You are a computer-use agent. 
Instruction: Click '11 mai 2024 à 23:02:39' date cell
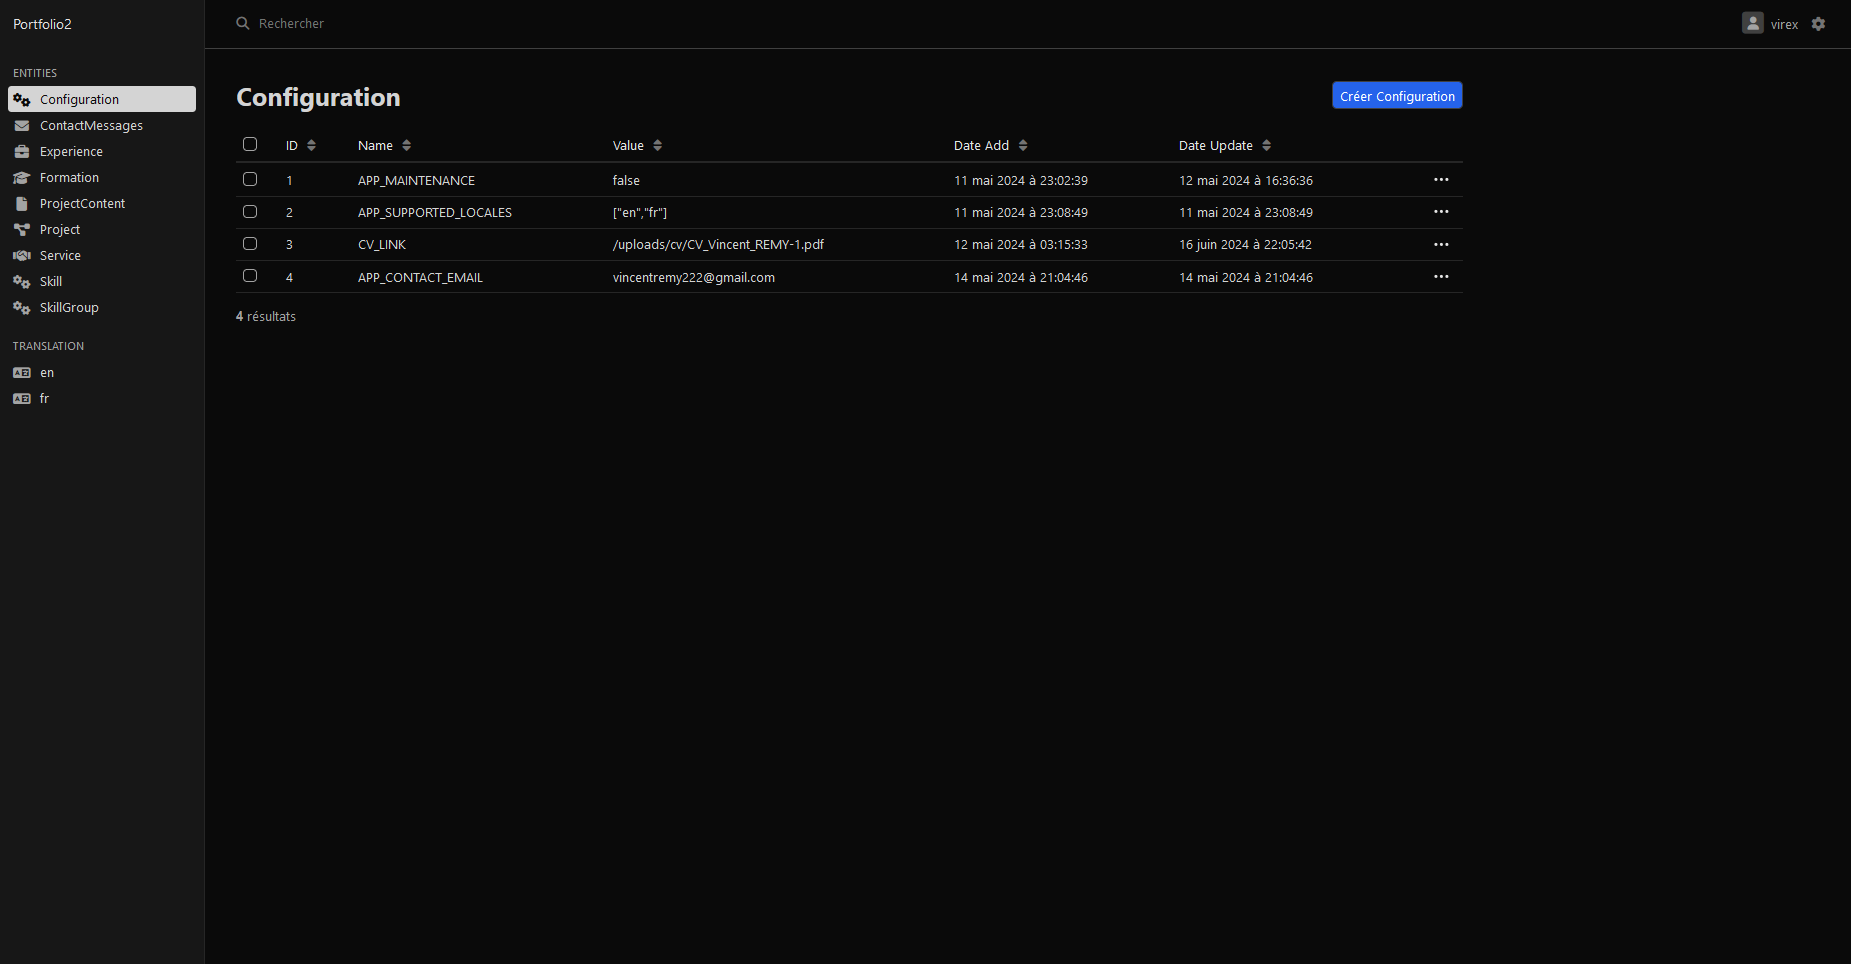(1021, 181)
